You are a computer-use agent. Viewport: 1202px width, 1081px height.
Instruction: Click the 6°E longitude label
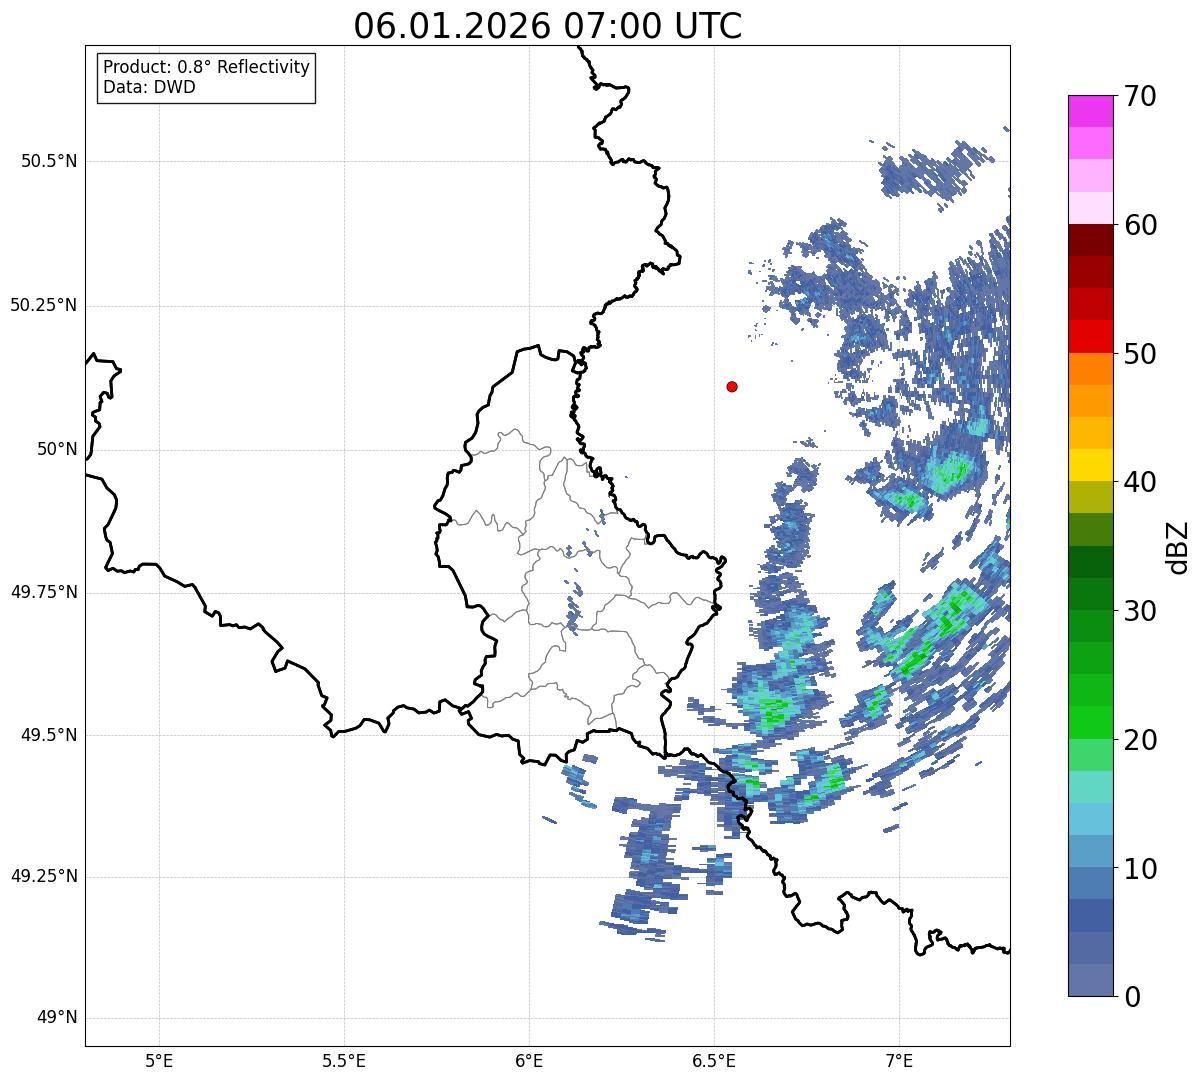529,1061
